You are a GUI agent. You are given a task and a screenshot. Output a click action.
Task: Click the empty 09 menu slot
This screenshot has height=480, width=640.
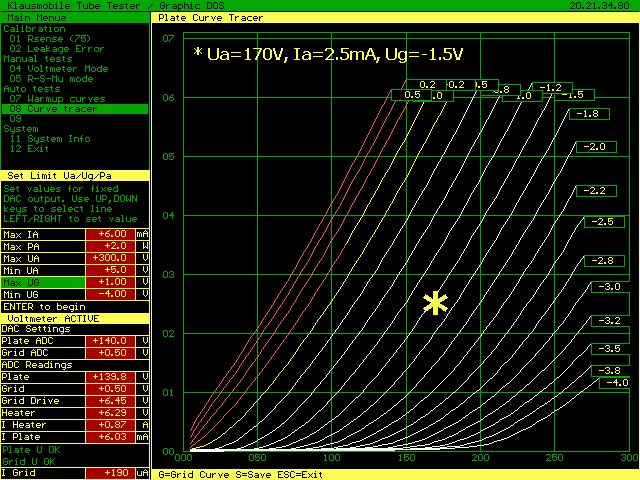click(x=15, y=119)
